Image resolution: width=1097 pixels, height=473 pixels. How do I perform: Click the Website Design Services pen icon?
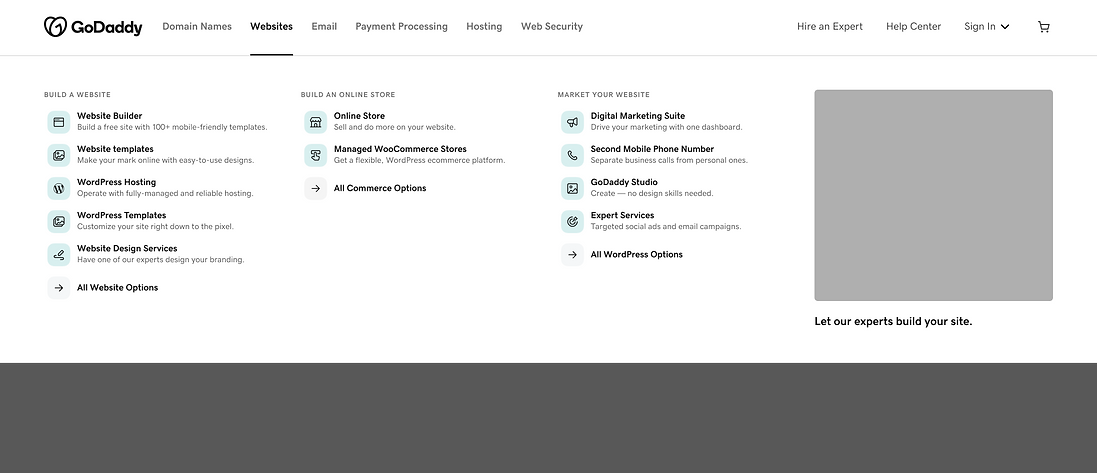59,255
